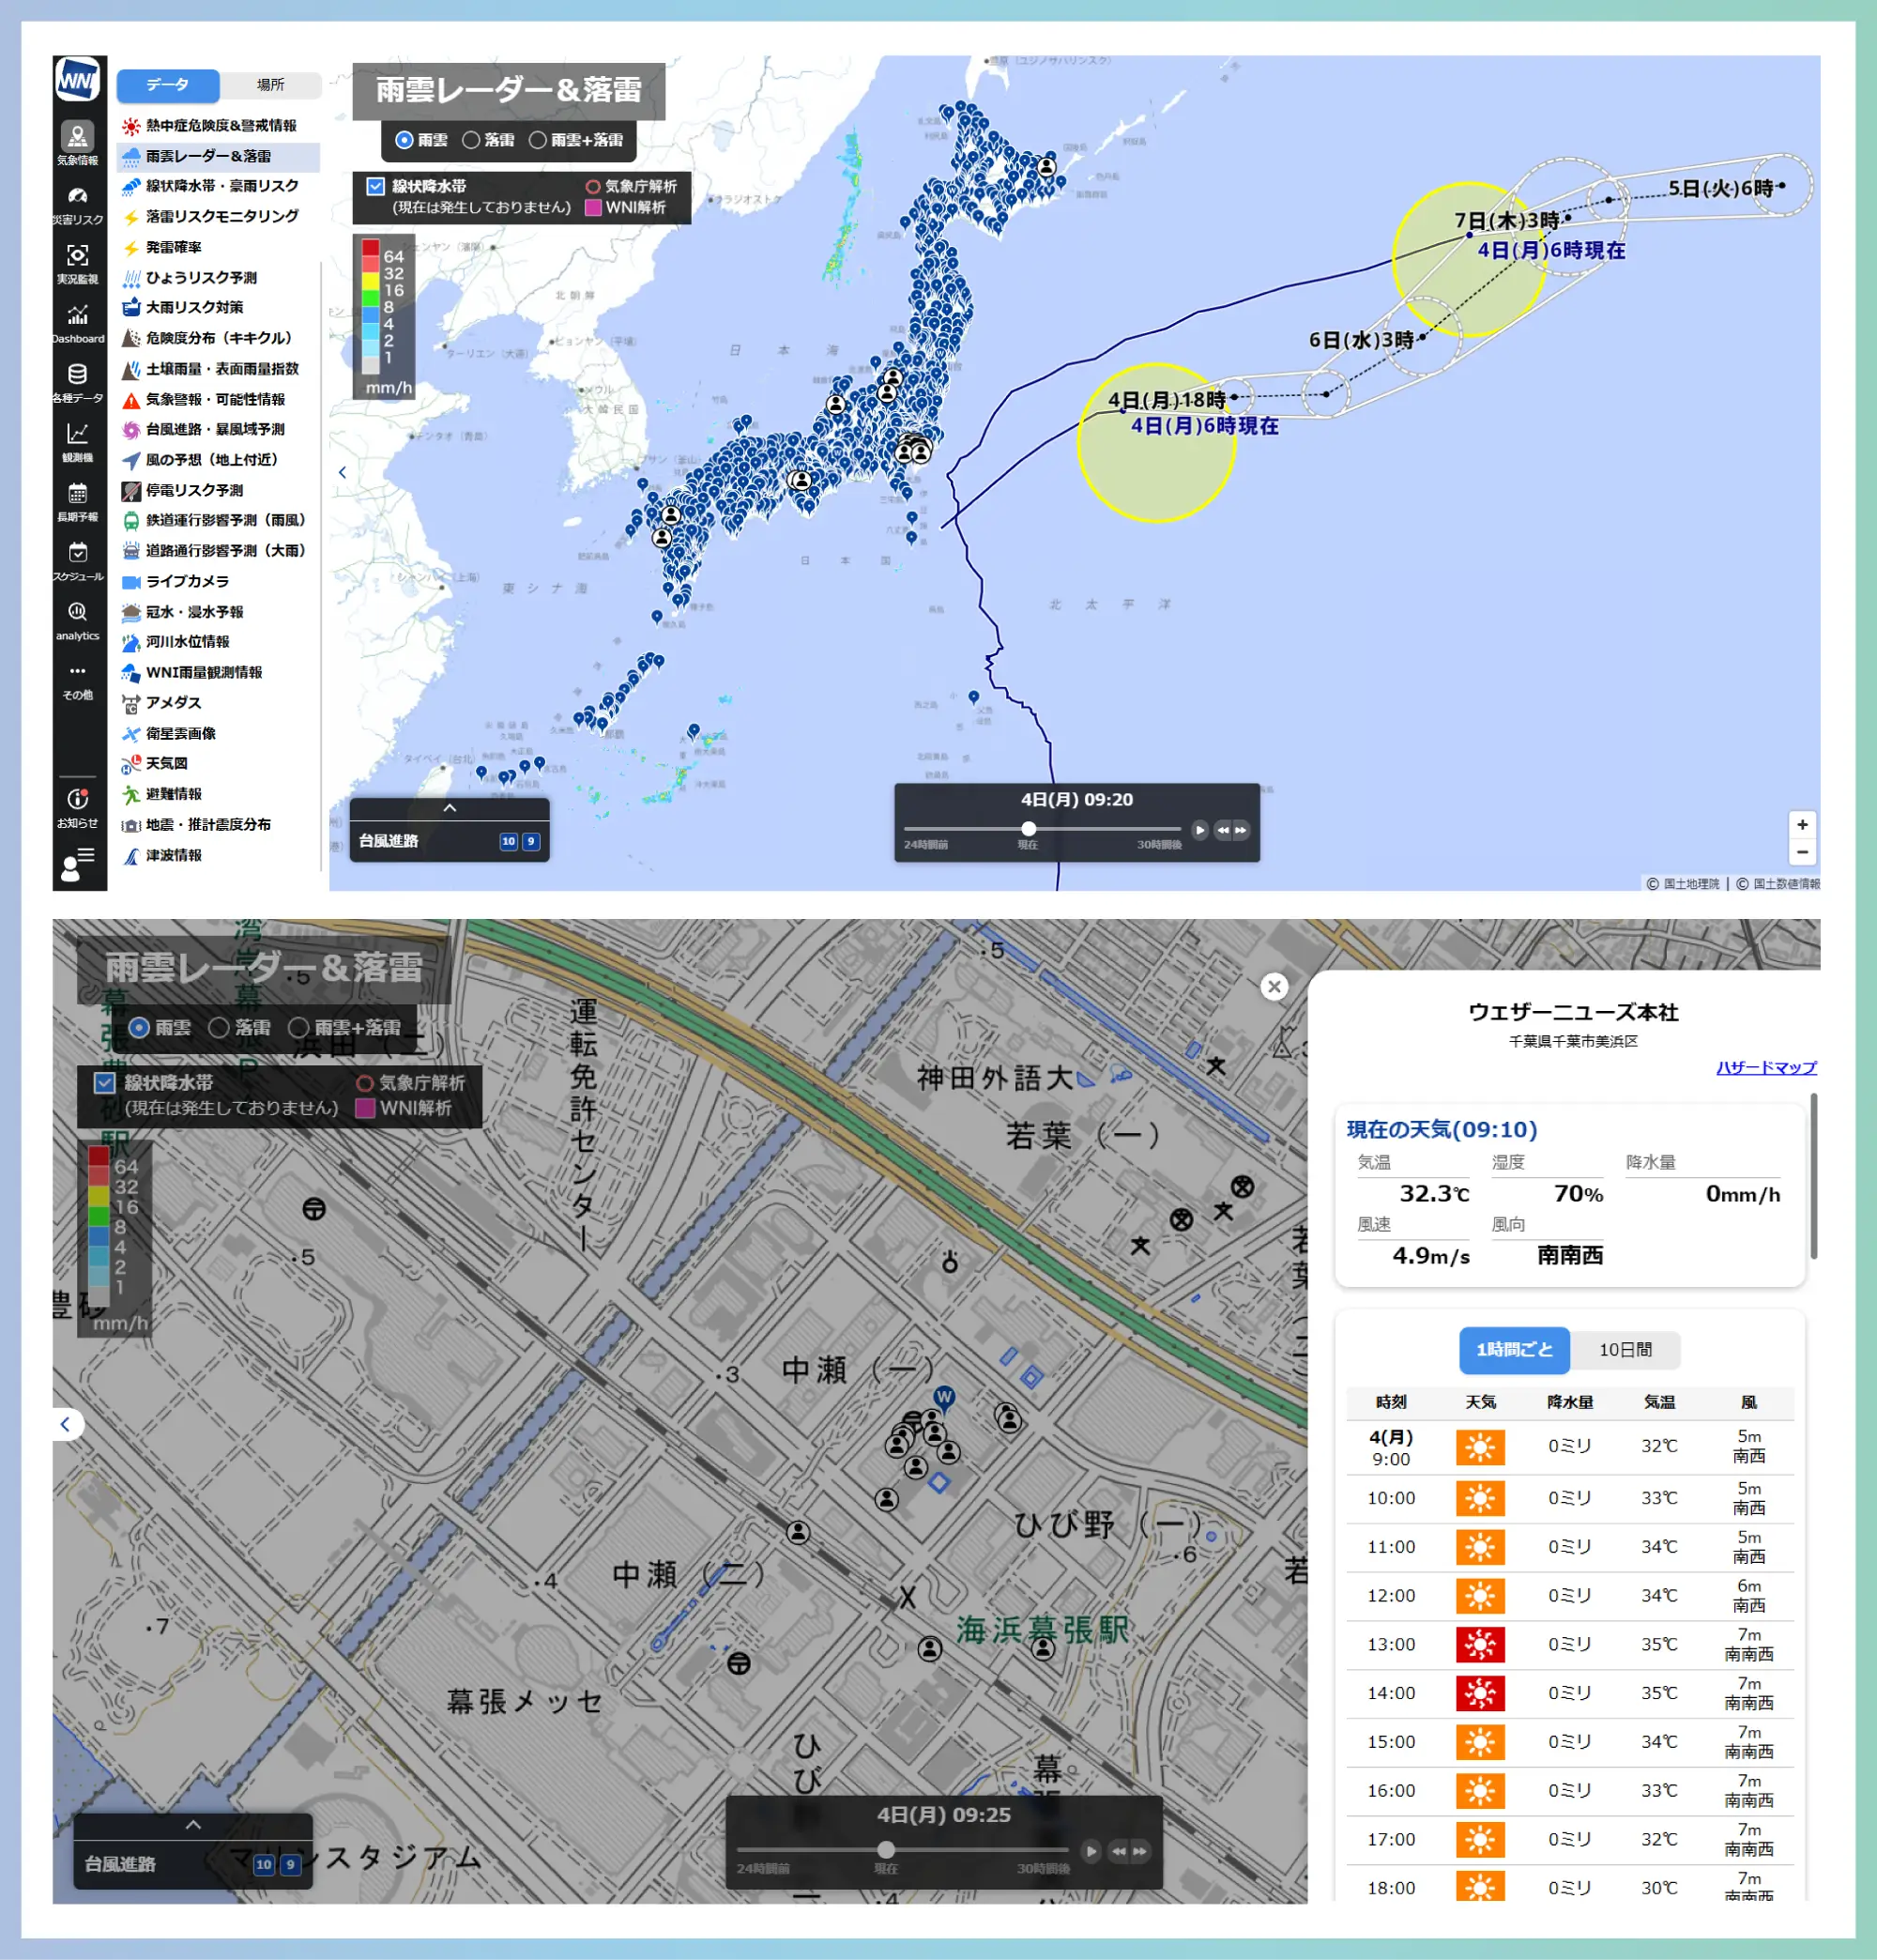Viewport: 1877px width, 1960px height.
Task: Open the 各種データ sidebar icon
Action: pos(77,382)
